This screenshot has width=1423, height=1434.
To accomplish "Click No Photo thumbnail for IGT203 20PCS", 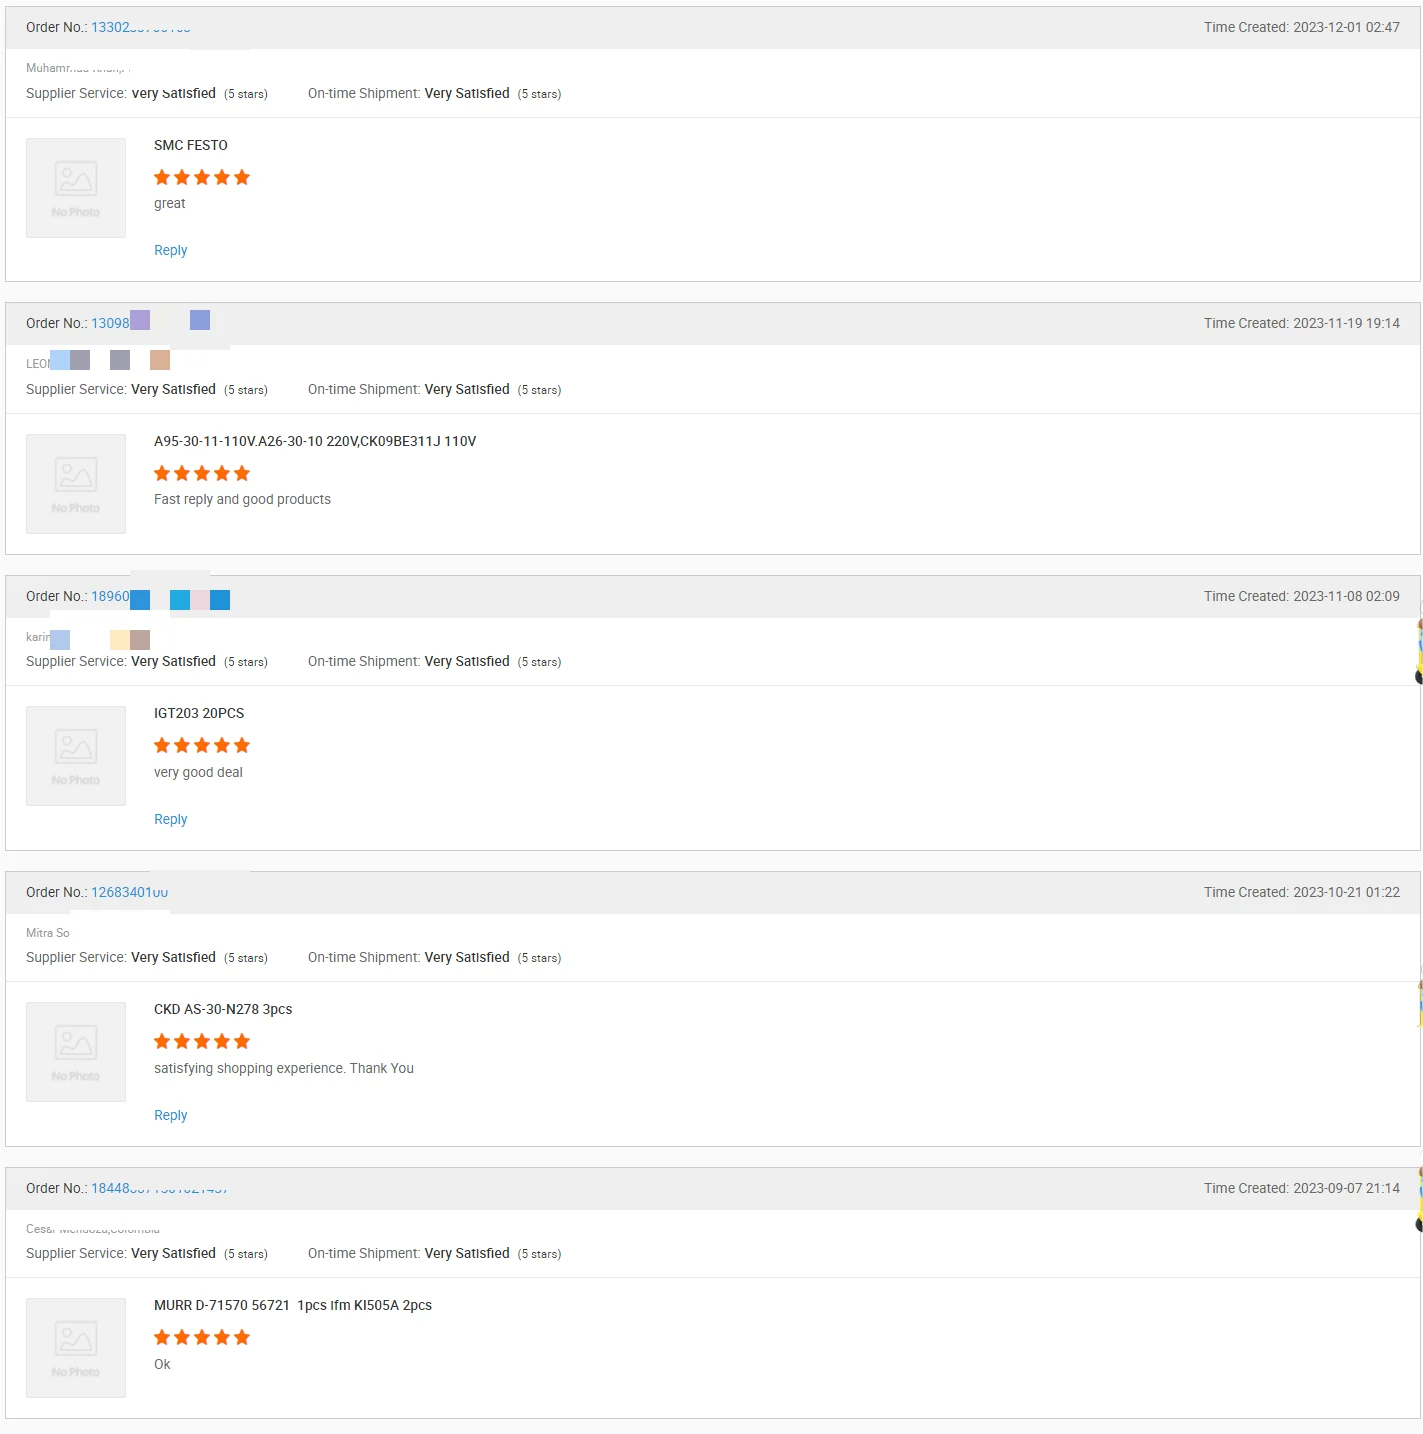I will click(x=76, y=756).
